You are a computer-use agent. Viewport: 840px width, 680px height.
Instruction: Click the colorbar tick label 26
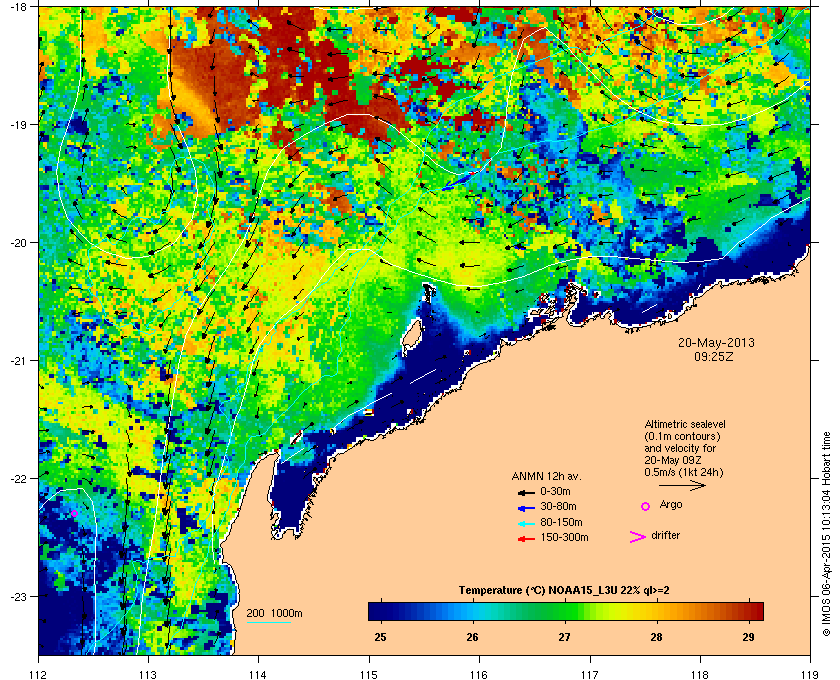[472, 637]
